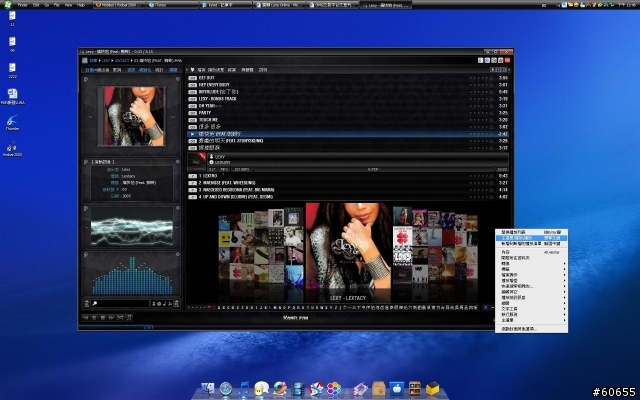This screenshot has width=640, height=400.
Task: Open the colorful flower icon in dock
Action: pyautogui.click(x=333, y=389)
